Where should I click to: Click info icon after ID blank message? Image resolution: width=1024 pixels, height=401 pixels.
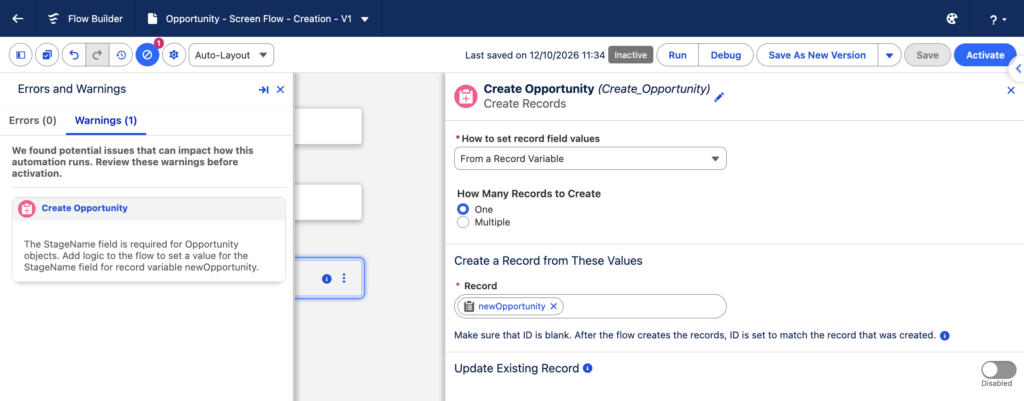click(944, 336)
